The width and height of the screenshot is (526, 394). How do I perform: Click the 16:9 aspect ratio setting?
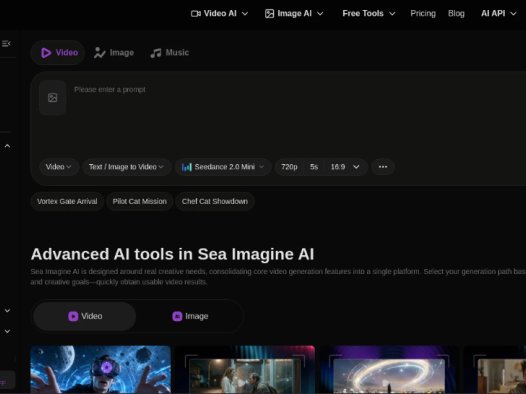(338, 167)
